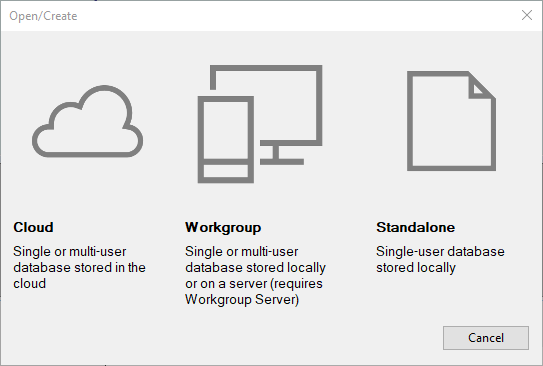This screenshot has width=543, height=366.
Task: Select the bold Cloud heading
Action: (x=33, y=227)
